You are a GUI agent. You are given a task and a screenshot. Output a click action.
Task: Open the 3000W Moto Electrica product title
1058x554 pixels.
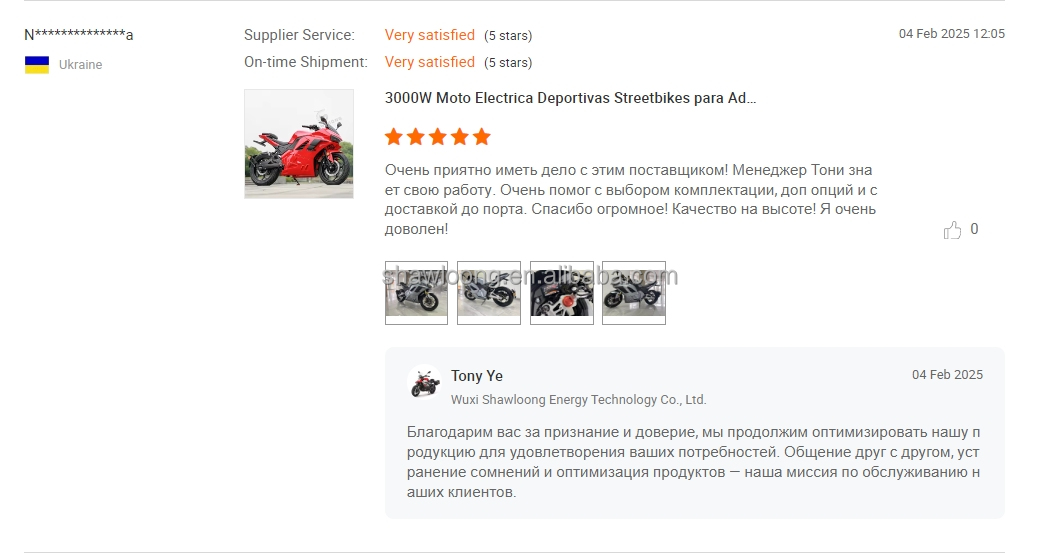click(570, 98)
